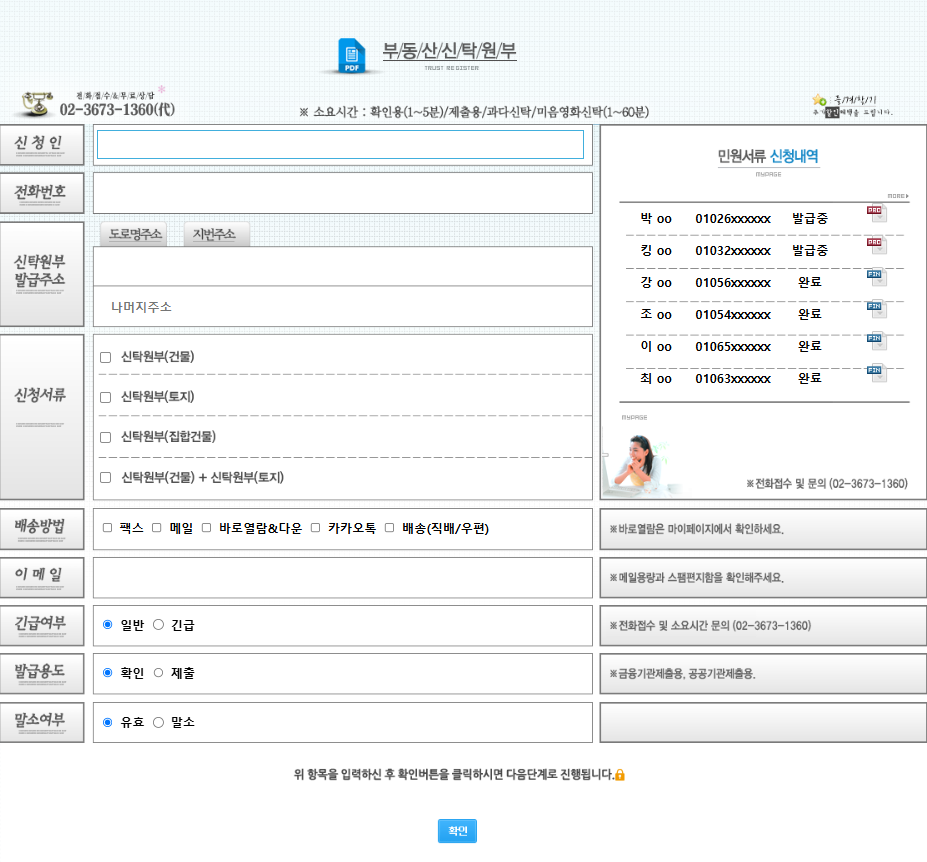Open the FIN document icon for 강 oo
The height and width of the screenshot is (862, 927).
coord(876,278)
